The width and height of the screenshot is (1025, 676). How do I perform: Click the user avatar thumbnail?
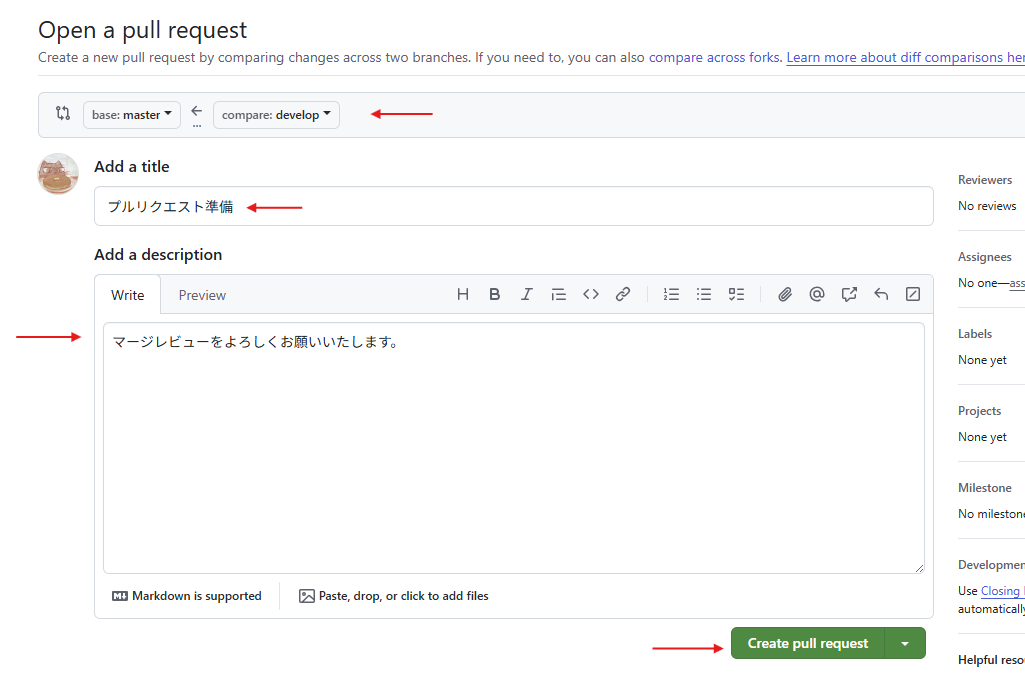point(58,174)
